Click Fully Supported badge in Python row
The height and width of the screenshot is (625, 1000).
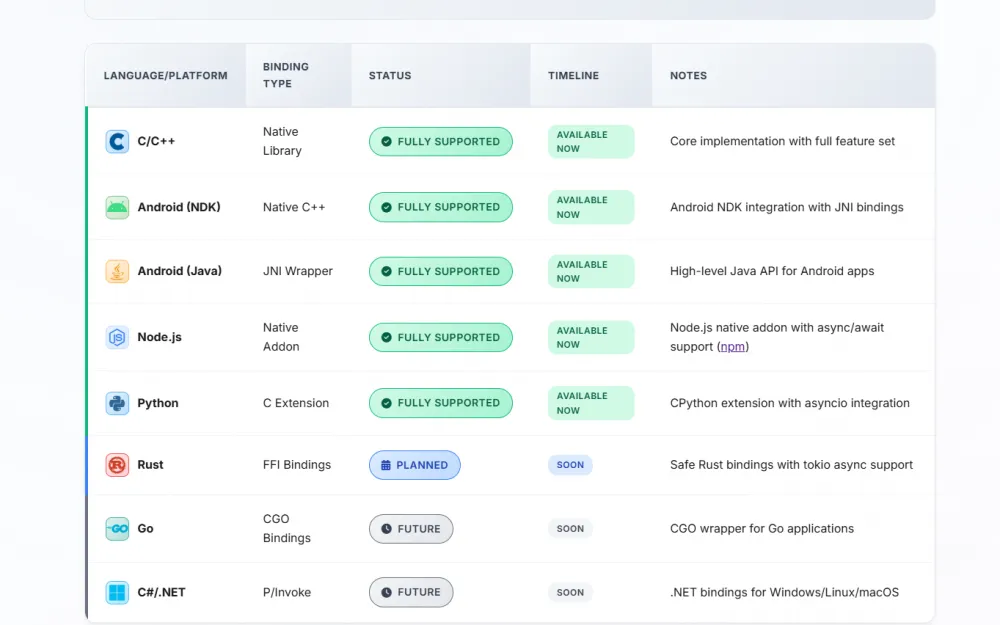click(x=440, y=403)
